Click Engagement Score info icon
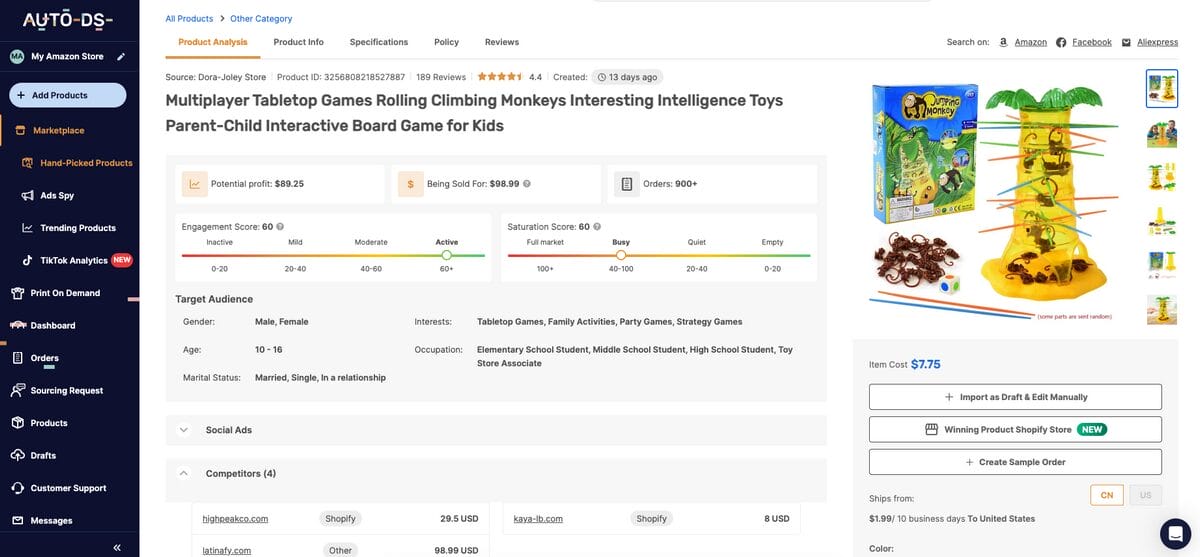1200x557 pixels. [x=280, y=227]
